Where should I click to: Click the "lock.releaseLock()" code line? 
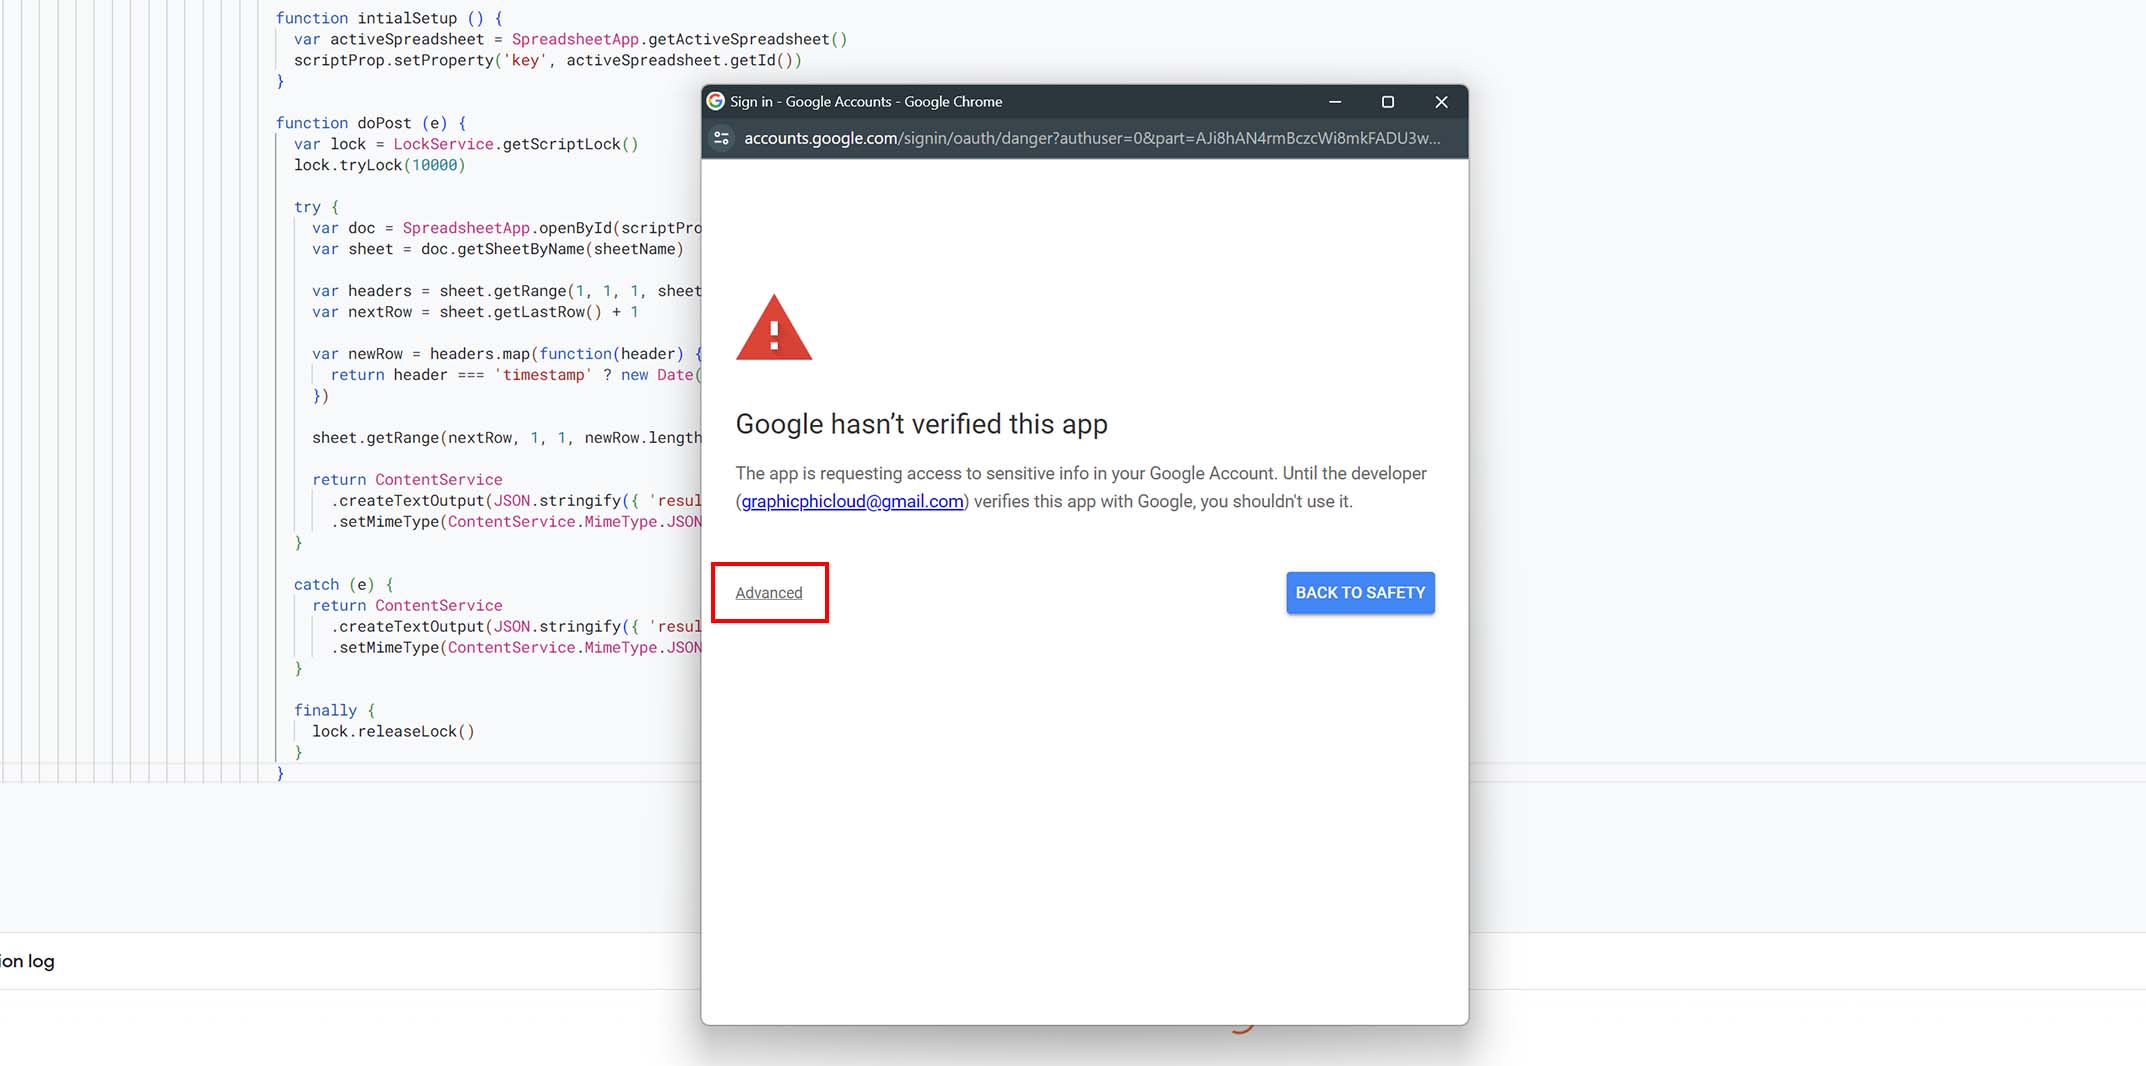pyautogui.click(x=393, y=732)
